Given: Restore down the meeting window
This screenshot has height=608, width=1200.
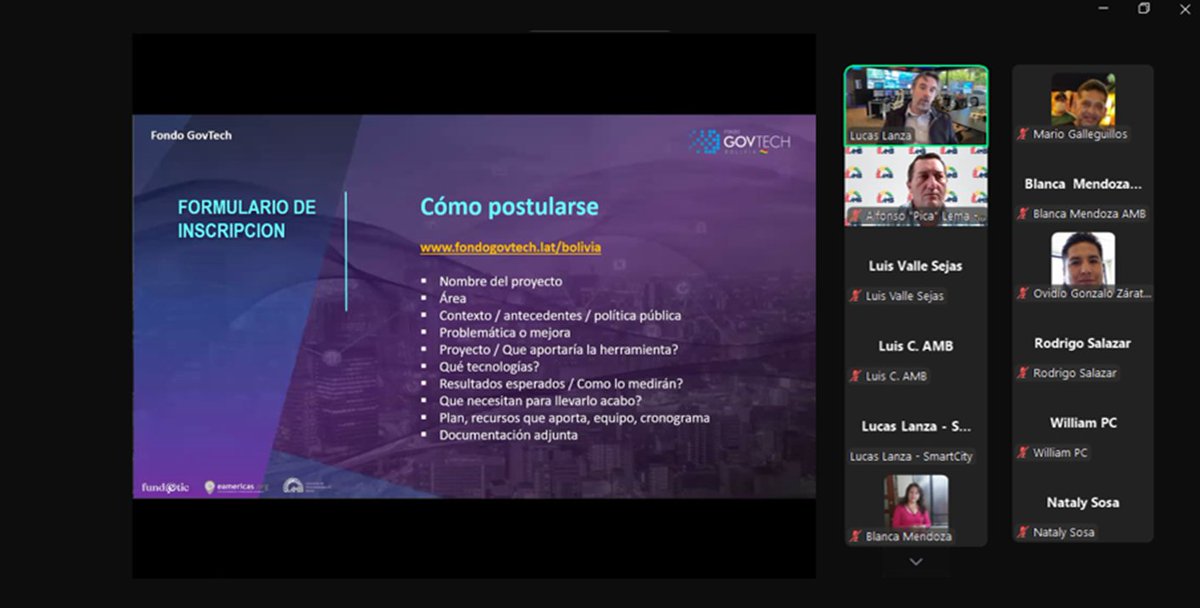Looking at the screenshot, I should [1144, 8].
